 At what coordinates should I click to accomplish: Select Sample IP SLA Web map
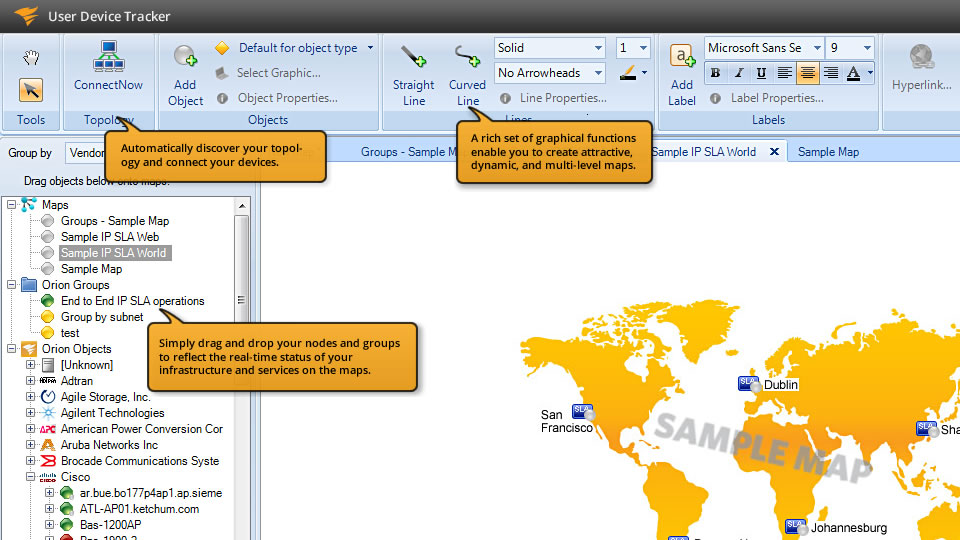[110, 237]
